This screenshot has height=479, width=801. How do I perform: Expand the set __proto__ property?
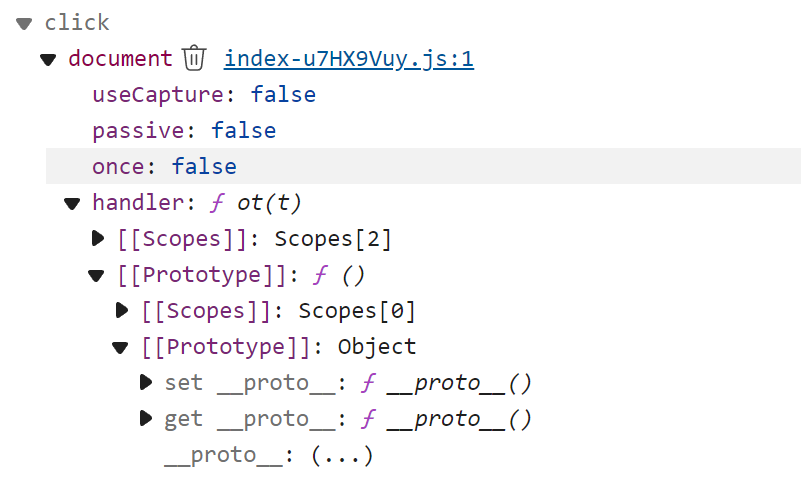(x=146, y=382)
